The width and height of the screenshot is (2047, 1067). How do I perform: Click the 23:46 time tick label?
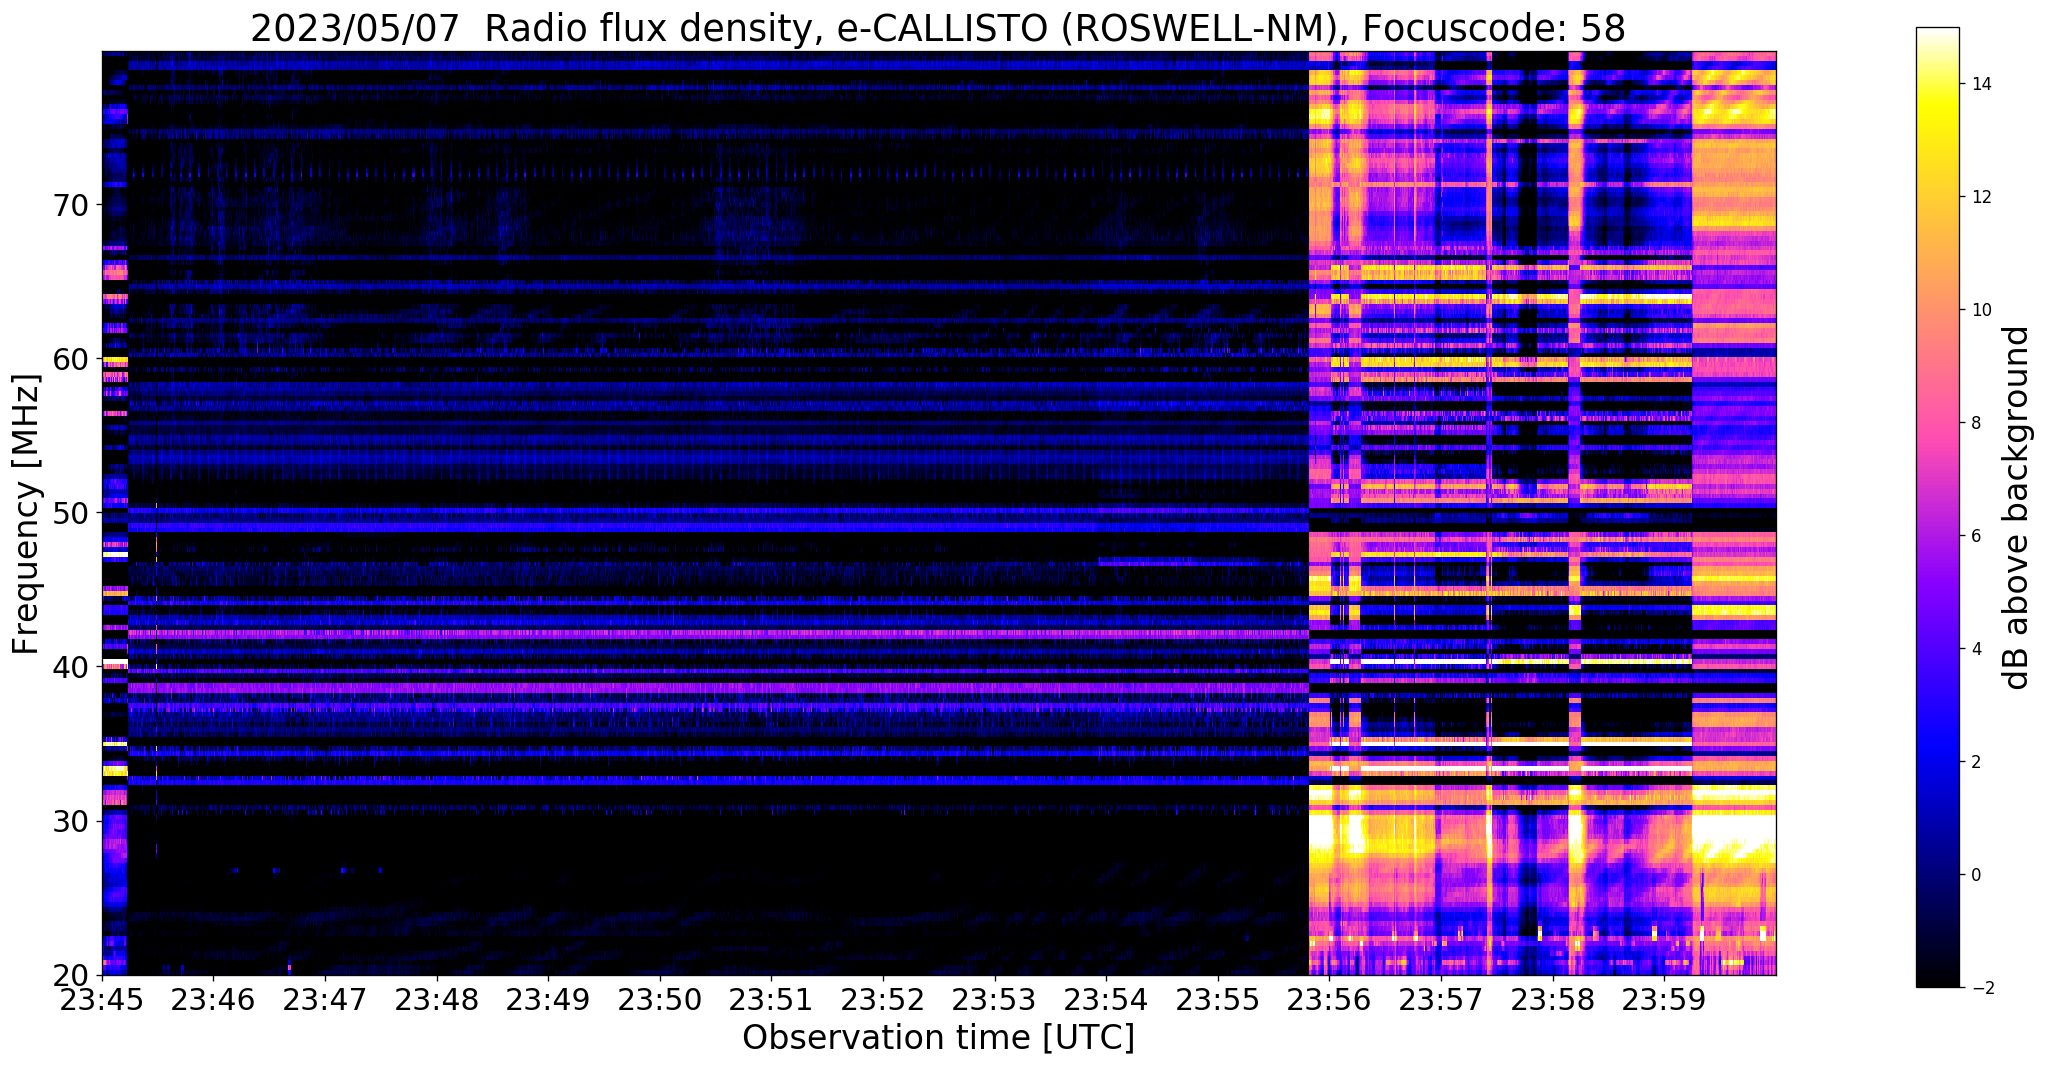click(x=213, y=1000)
